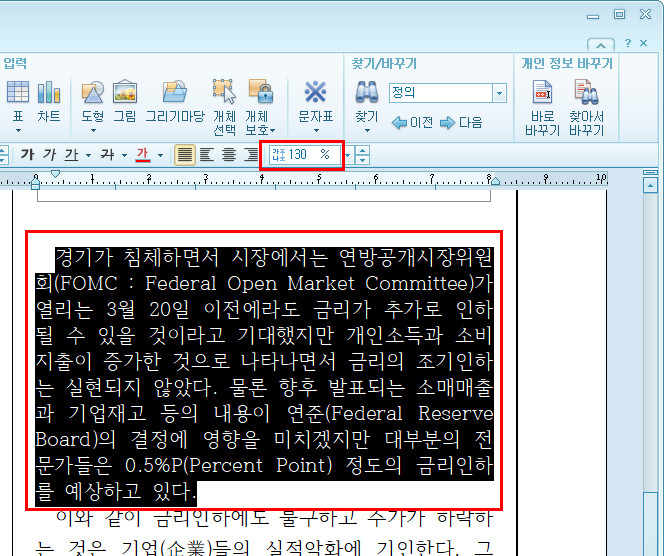This screenshot has height=556, width=664.
Task: Click the 찾기/바꾸기 group label
Action: point(384,64)
